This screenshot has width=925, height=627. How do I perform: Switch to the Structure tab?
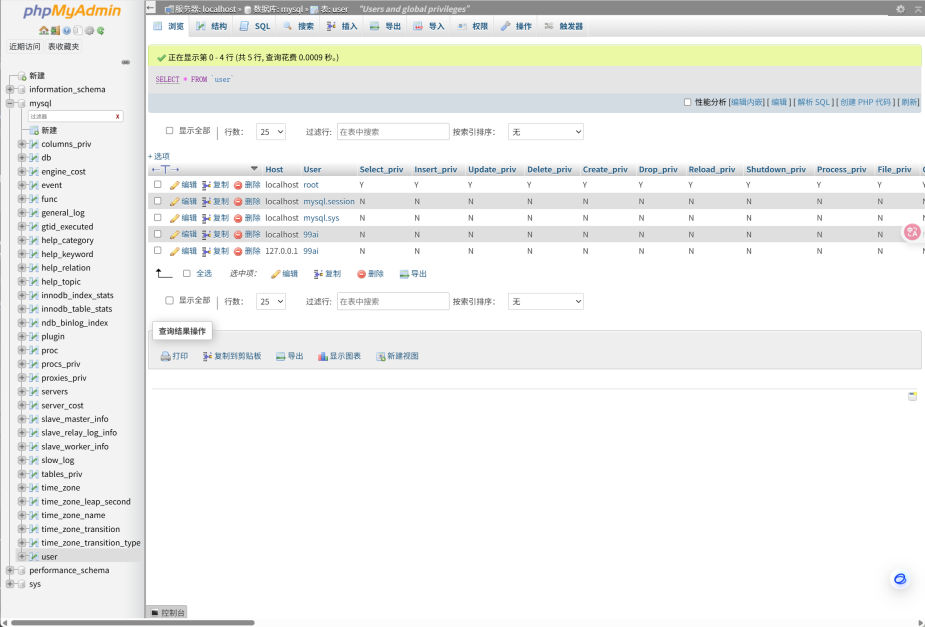[x=212, y=27]
